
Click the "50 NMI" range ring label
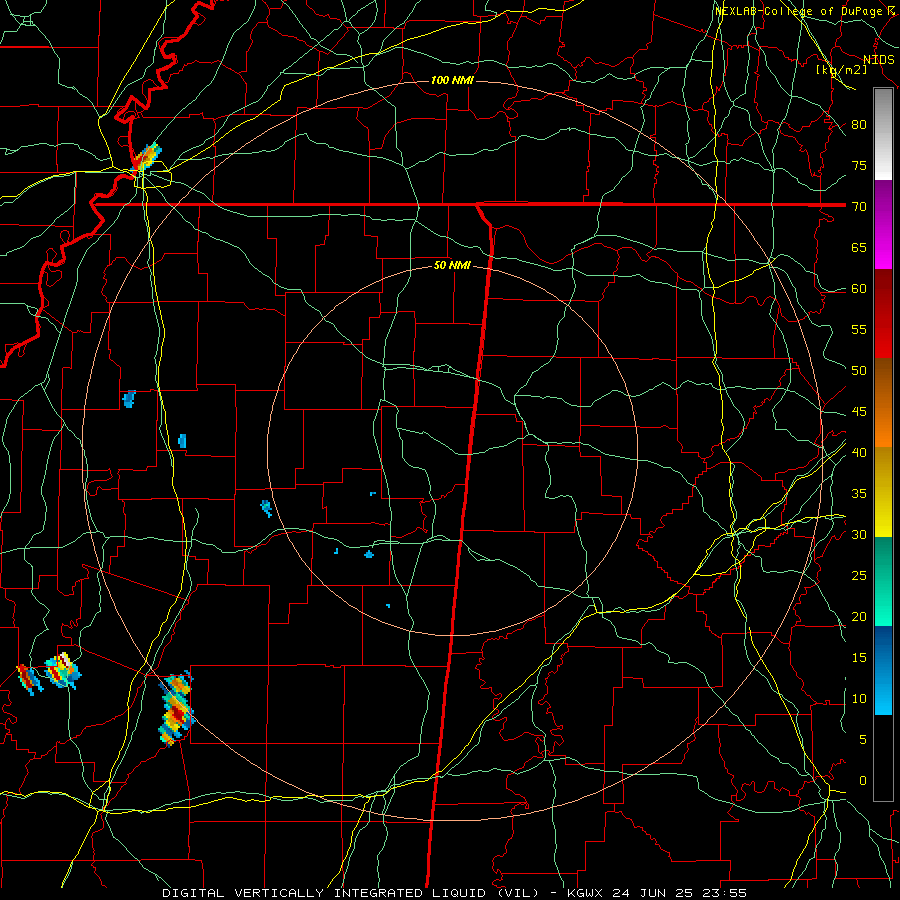452,265
